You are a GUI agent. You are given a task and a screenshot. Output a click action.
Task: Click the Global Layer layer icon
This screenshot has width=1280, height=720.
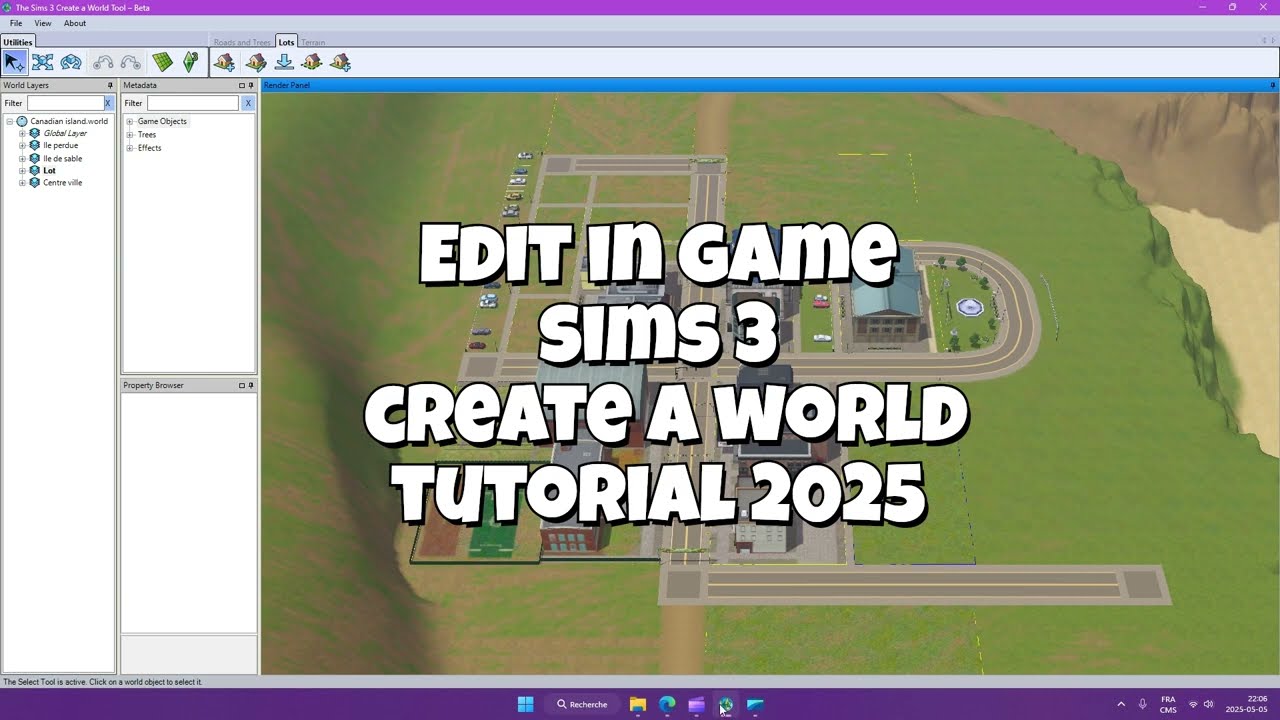click(35, 133)
